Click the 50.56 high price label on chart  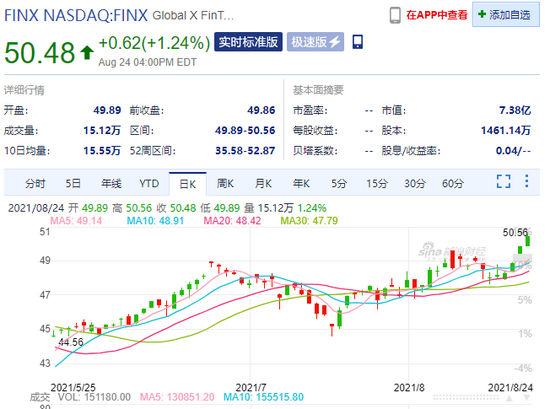click(515, 232)
